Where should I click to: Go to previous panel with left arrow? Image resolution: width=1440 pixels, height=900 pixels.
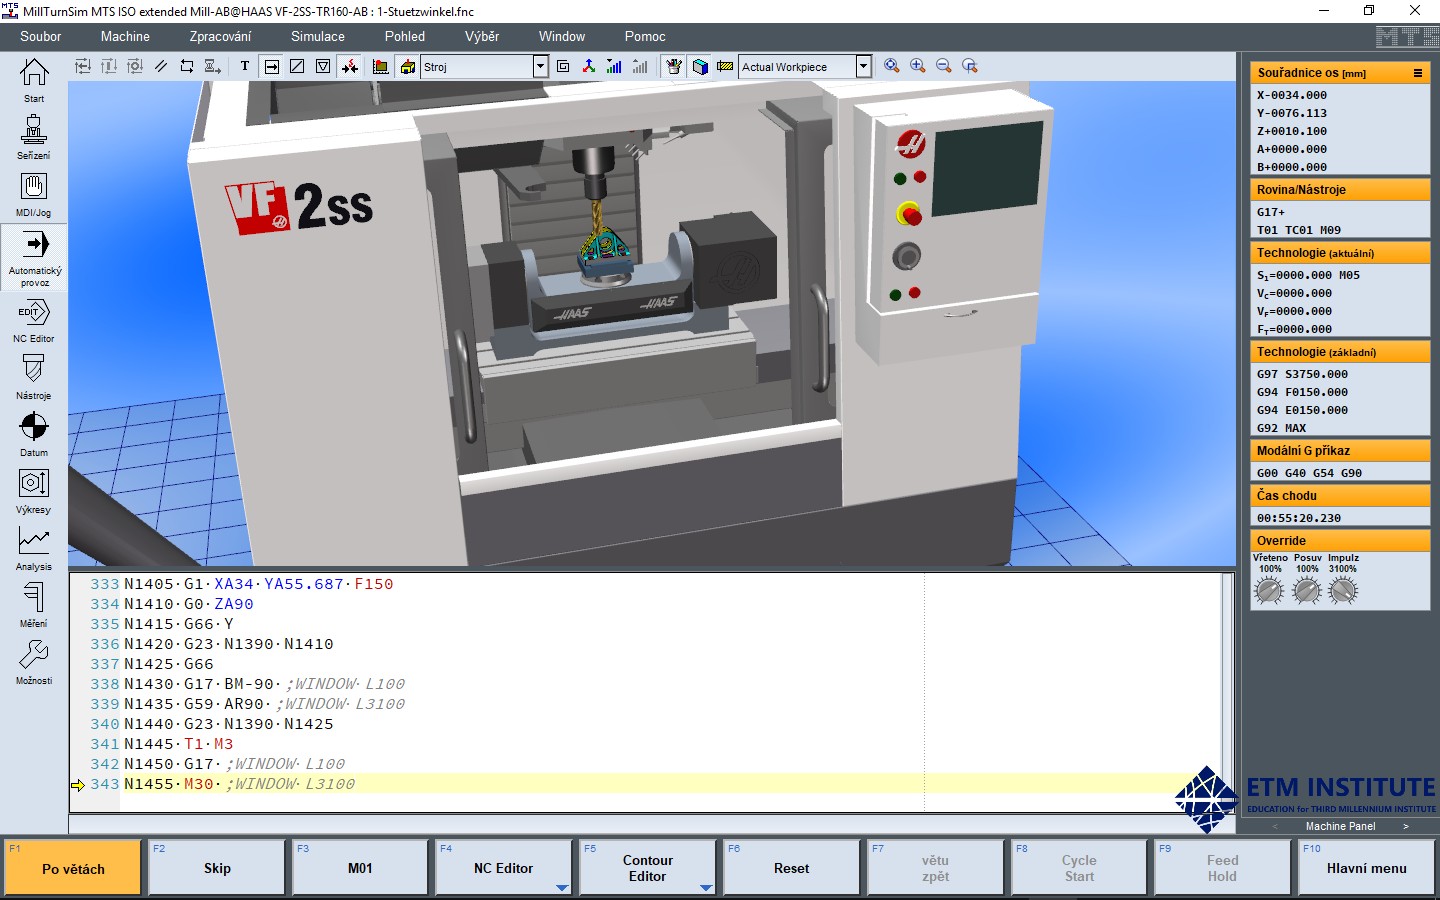pyautogui.click(x=1275, y=826)
